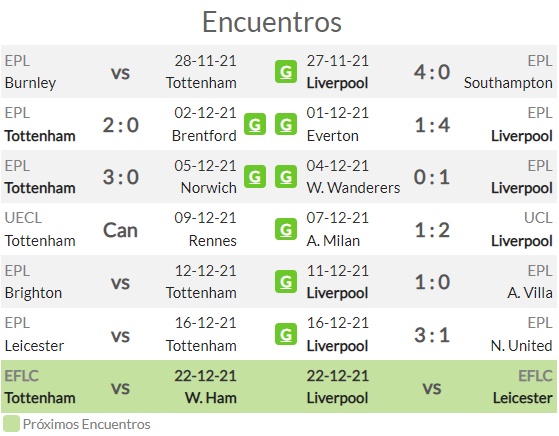The image size is (559, 436).
Task: Click the green Próximos Encuentros legend swatch
Action: tap(11, 424)
